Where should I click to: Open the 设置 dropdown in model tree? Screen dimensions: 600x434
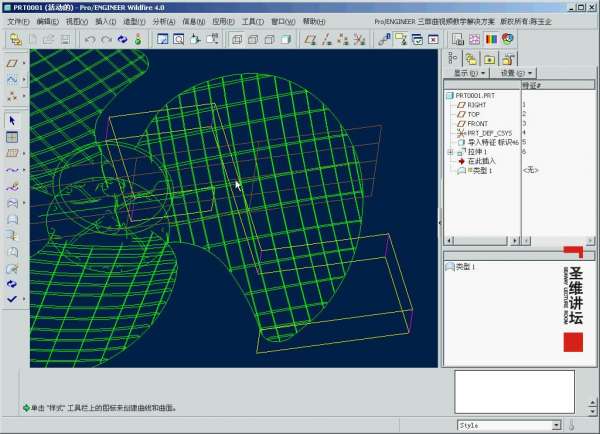517,73
